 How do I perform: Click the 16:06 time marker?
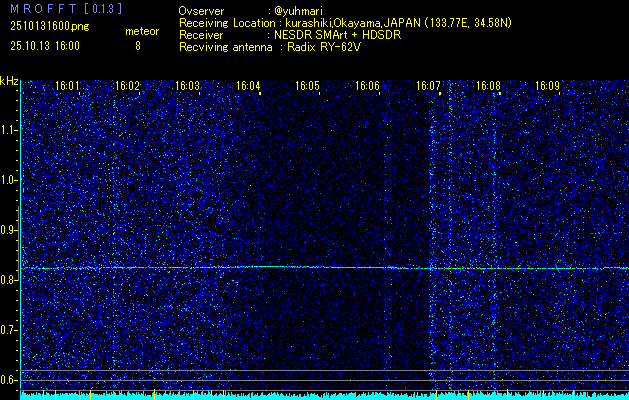pos(367,85)
